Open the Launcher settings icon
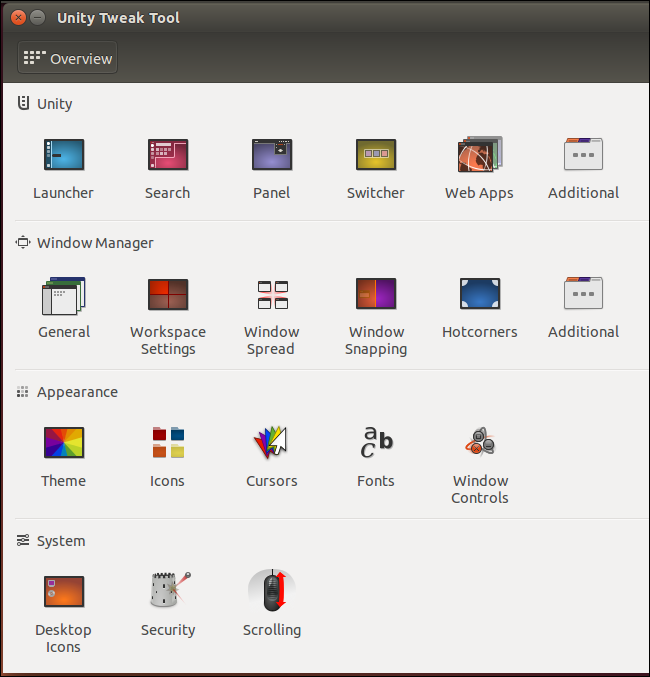650x677 pixels. pos(64,155)
